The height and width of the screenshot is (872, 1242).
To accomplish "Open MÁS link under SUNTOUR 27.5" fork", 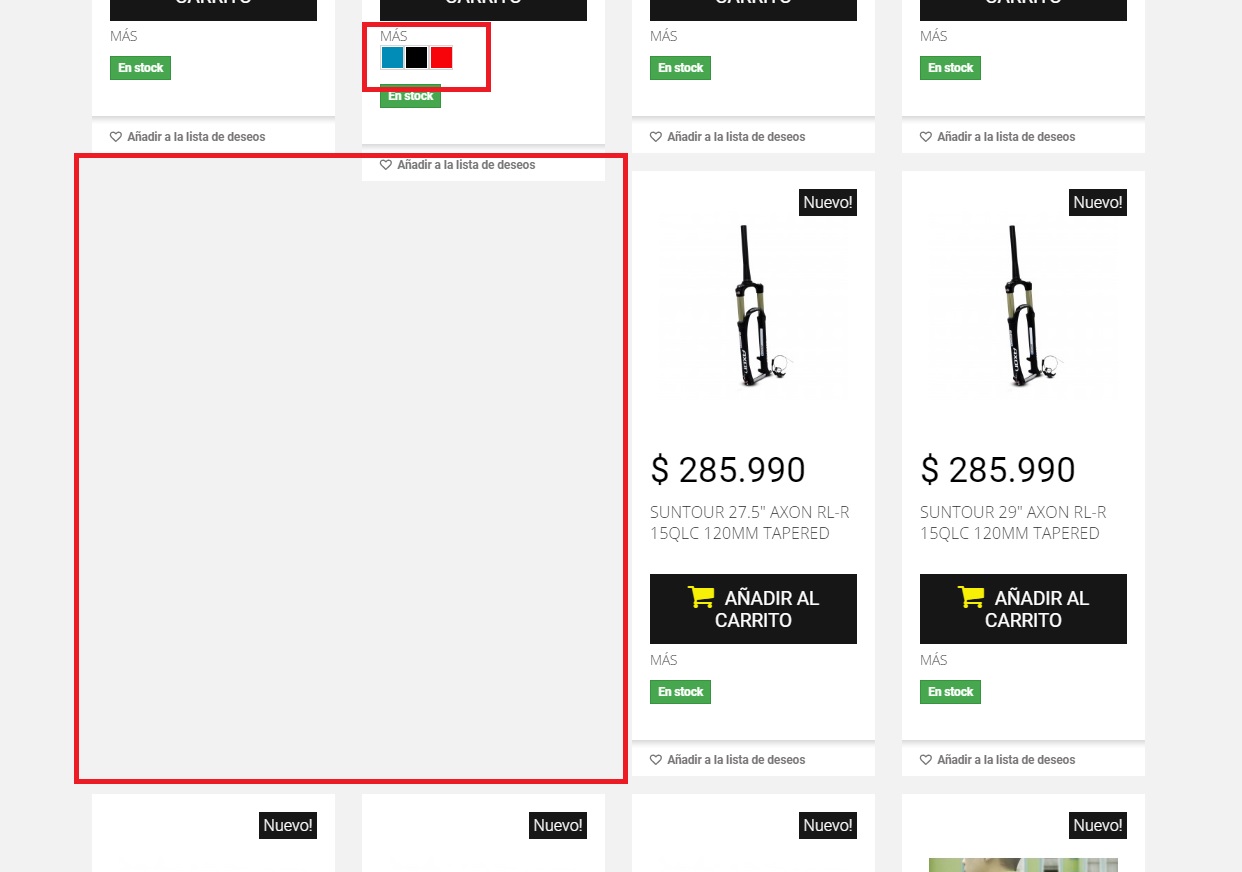I will tap(664, 660).
